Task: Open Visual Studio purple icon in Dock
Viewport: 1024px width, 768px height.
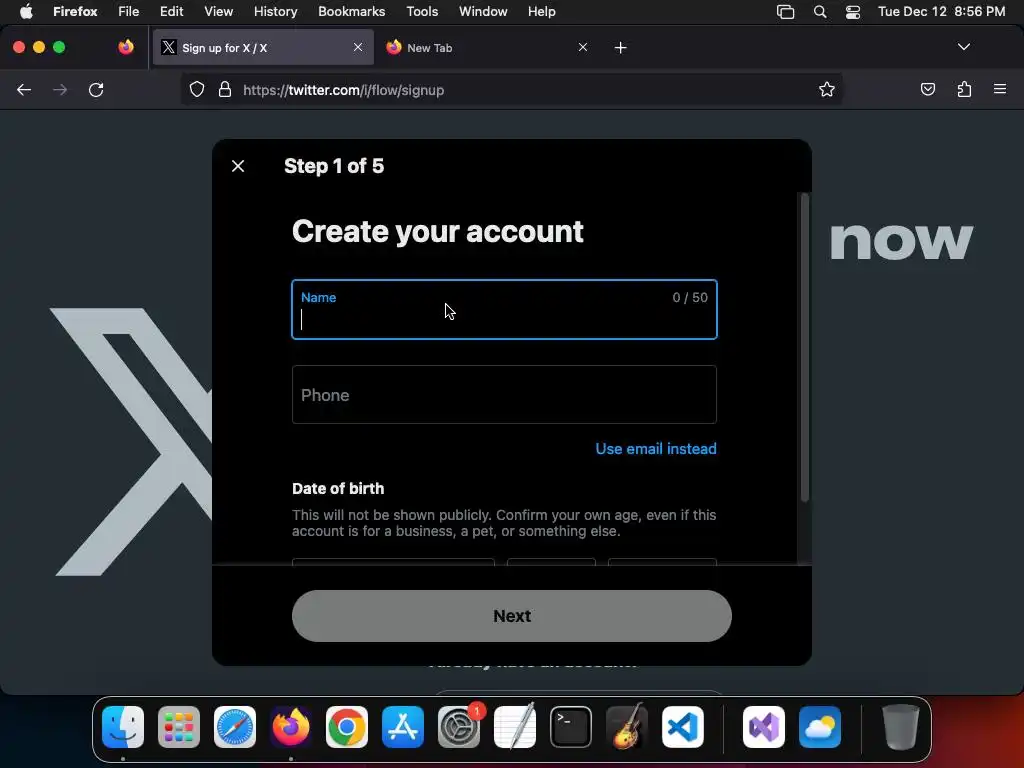Action: coord(763,727)
